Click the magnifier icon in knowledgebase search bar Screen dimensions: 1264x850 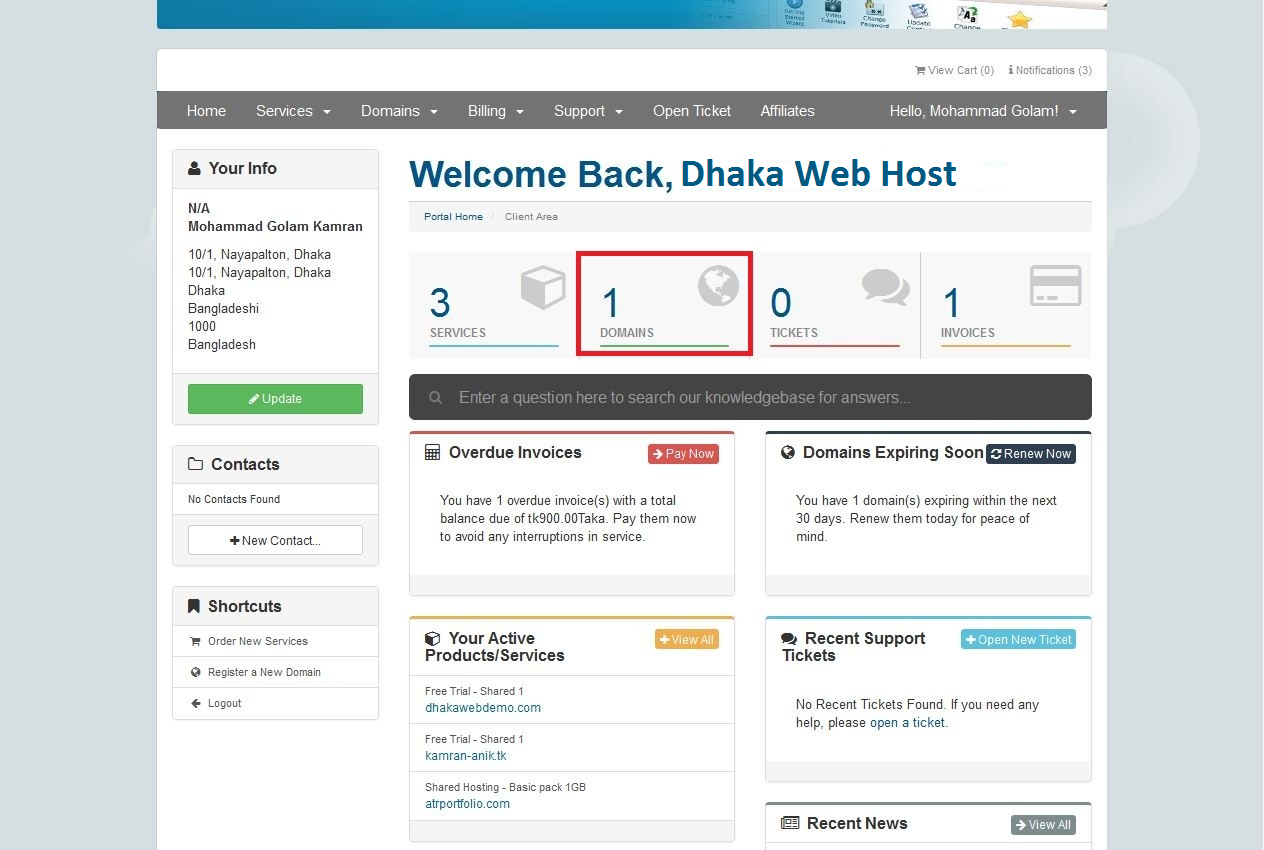435,397
